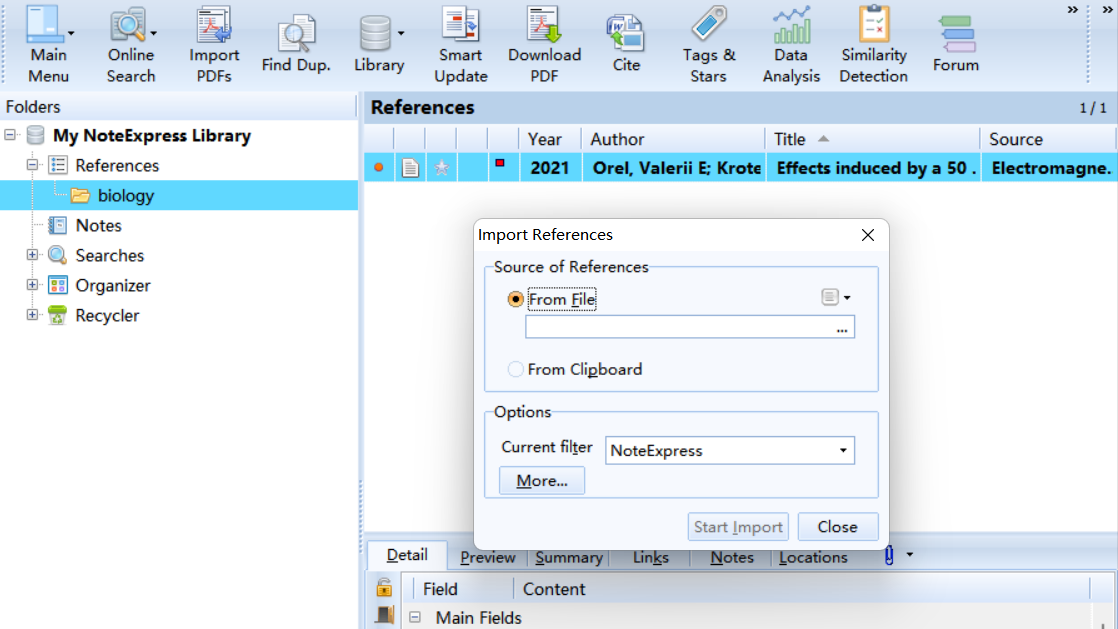Screen dimensions: 1118x629
Task: Open dropdown arrow next to Main Menu
Action: [71, 34]
